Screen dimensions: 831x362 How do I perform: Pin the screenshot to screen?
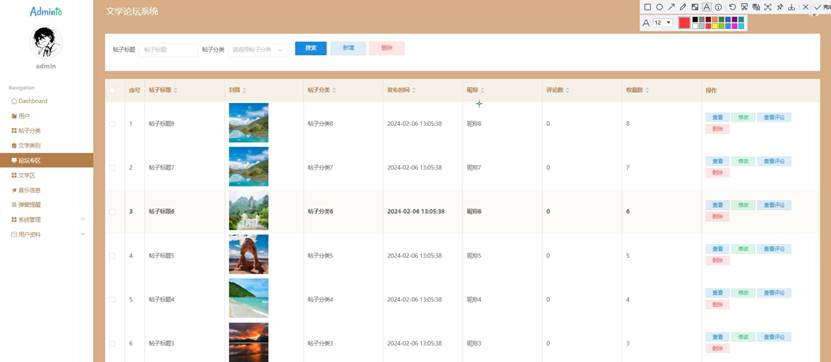point(780,7)
